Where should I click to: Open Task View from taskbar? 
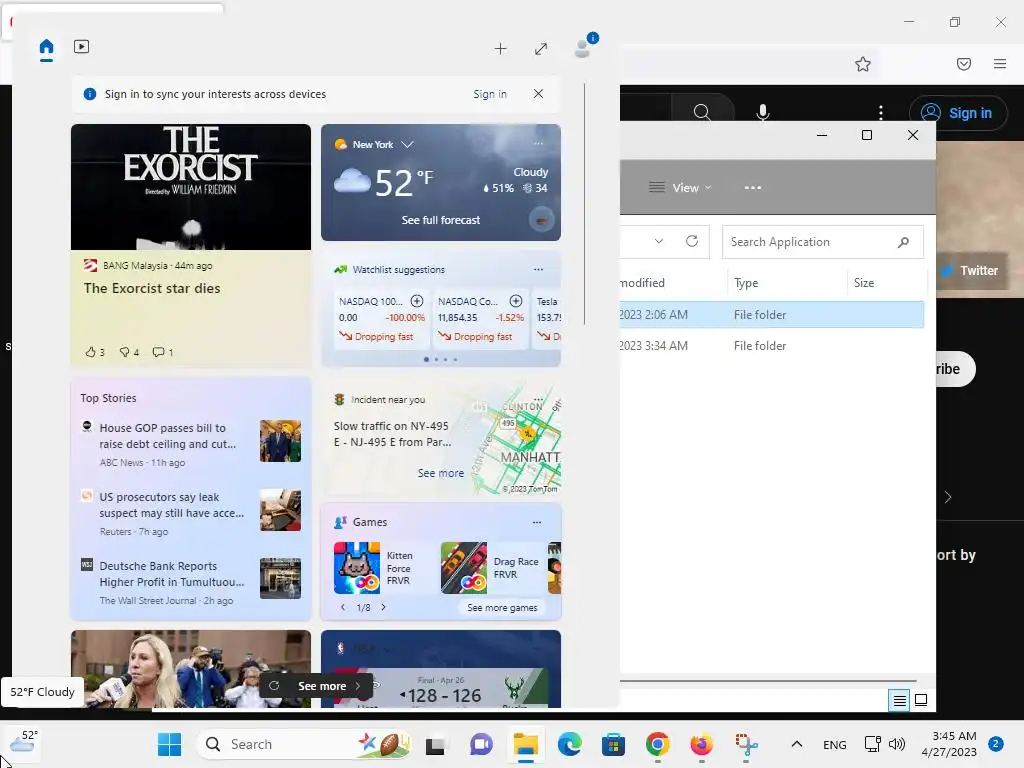(x=436, y=744)
